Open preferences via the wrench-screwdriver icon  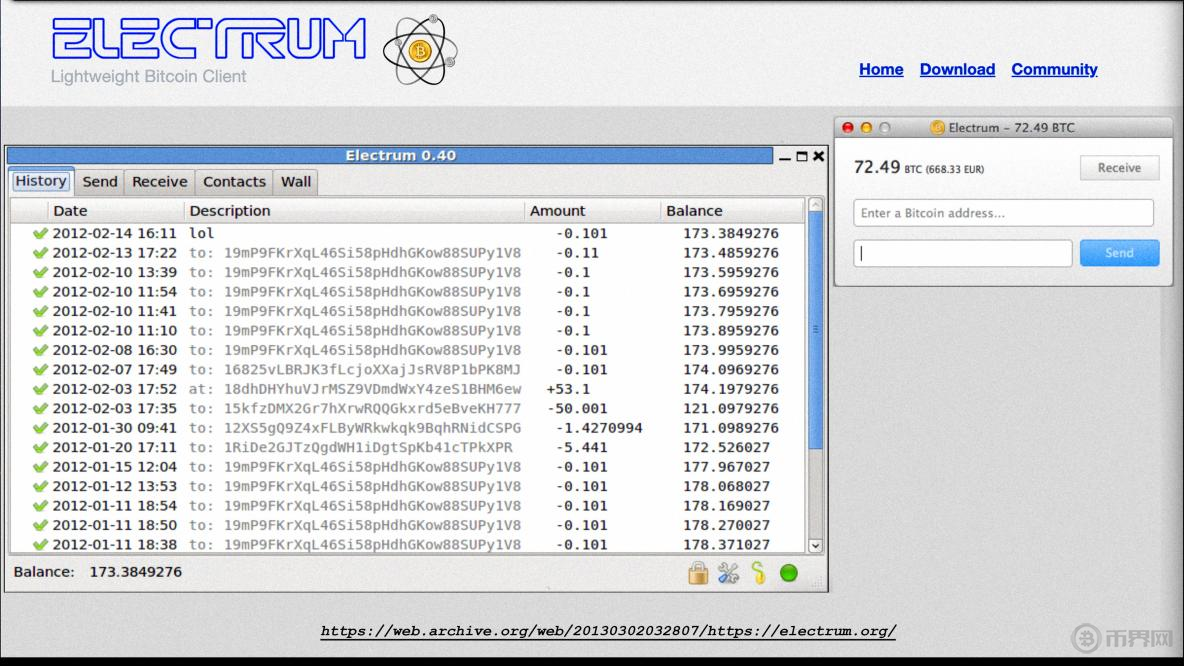728,573
